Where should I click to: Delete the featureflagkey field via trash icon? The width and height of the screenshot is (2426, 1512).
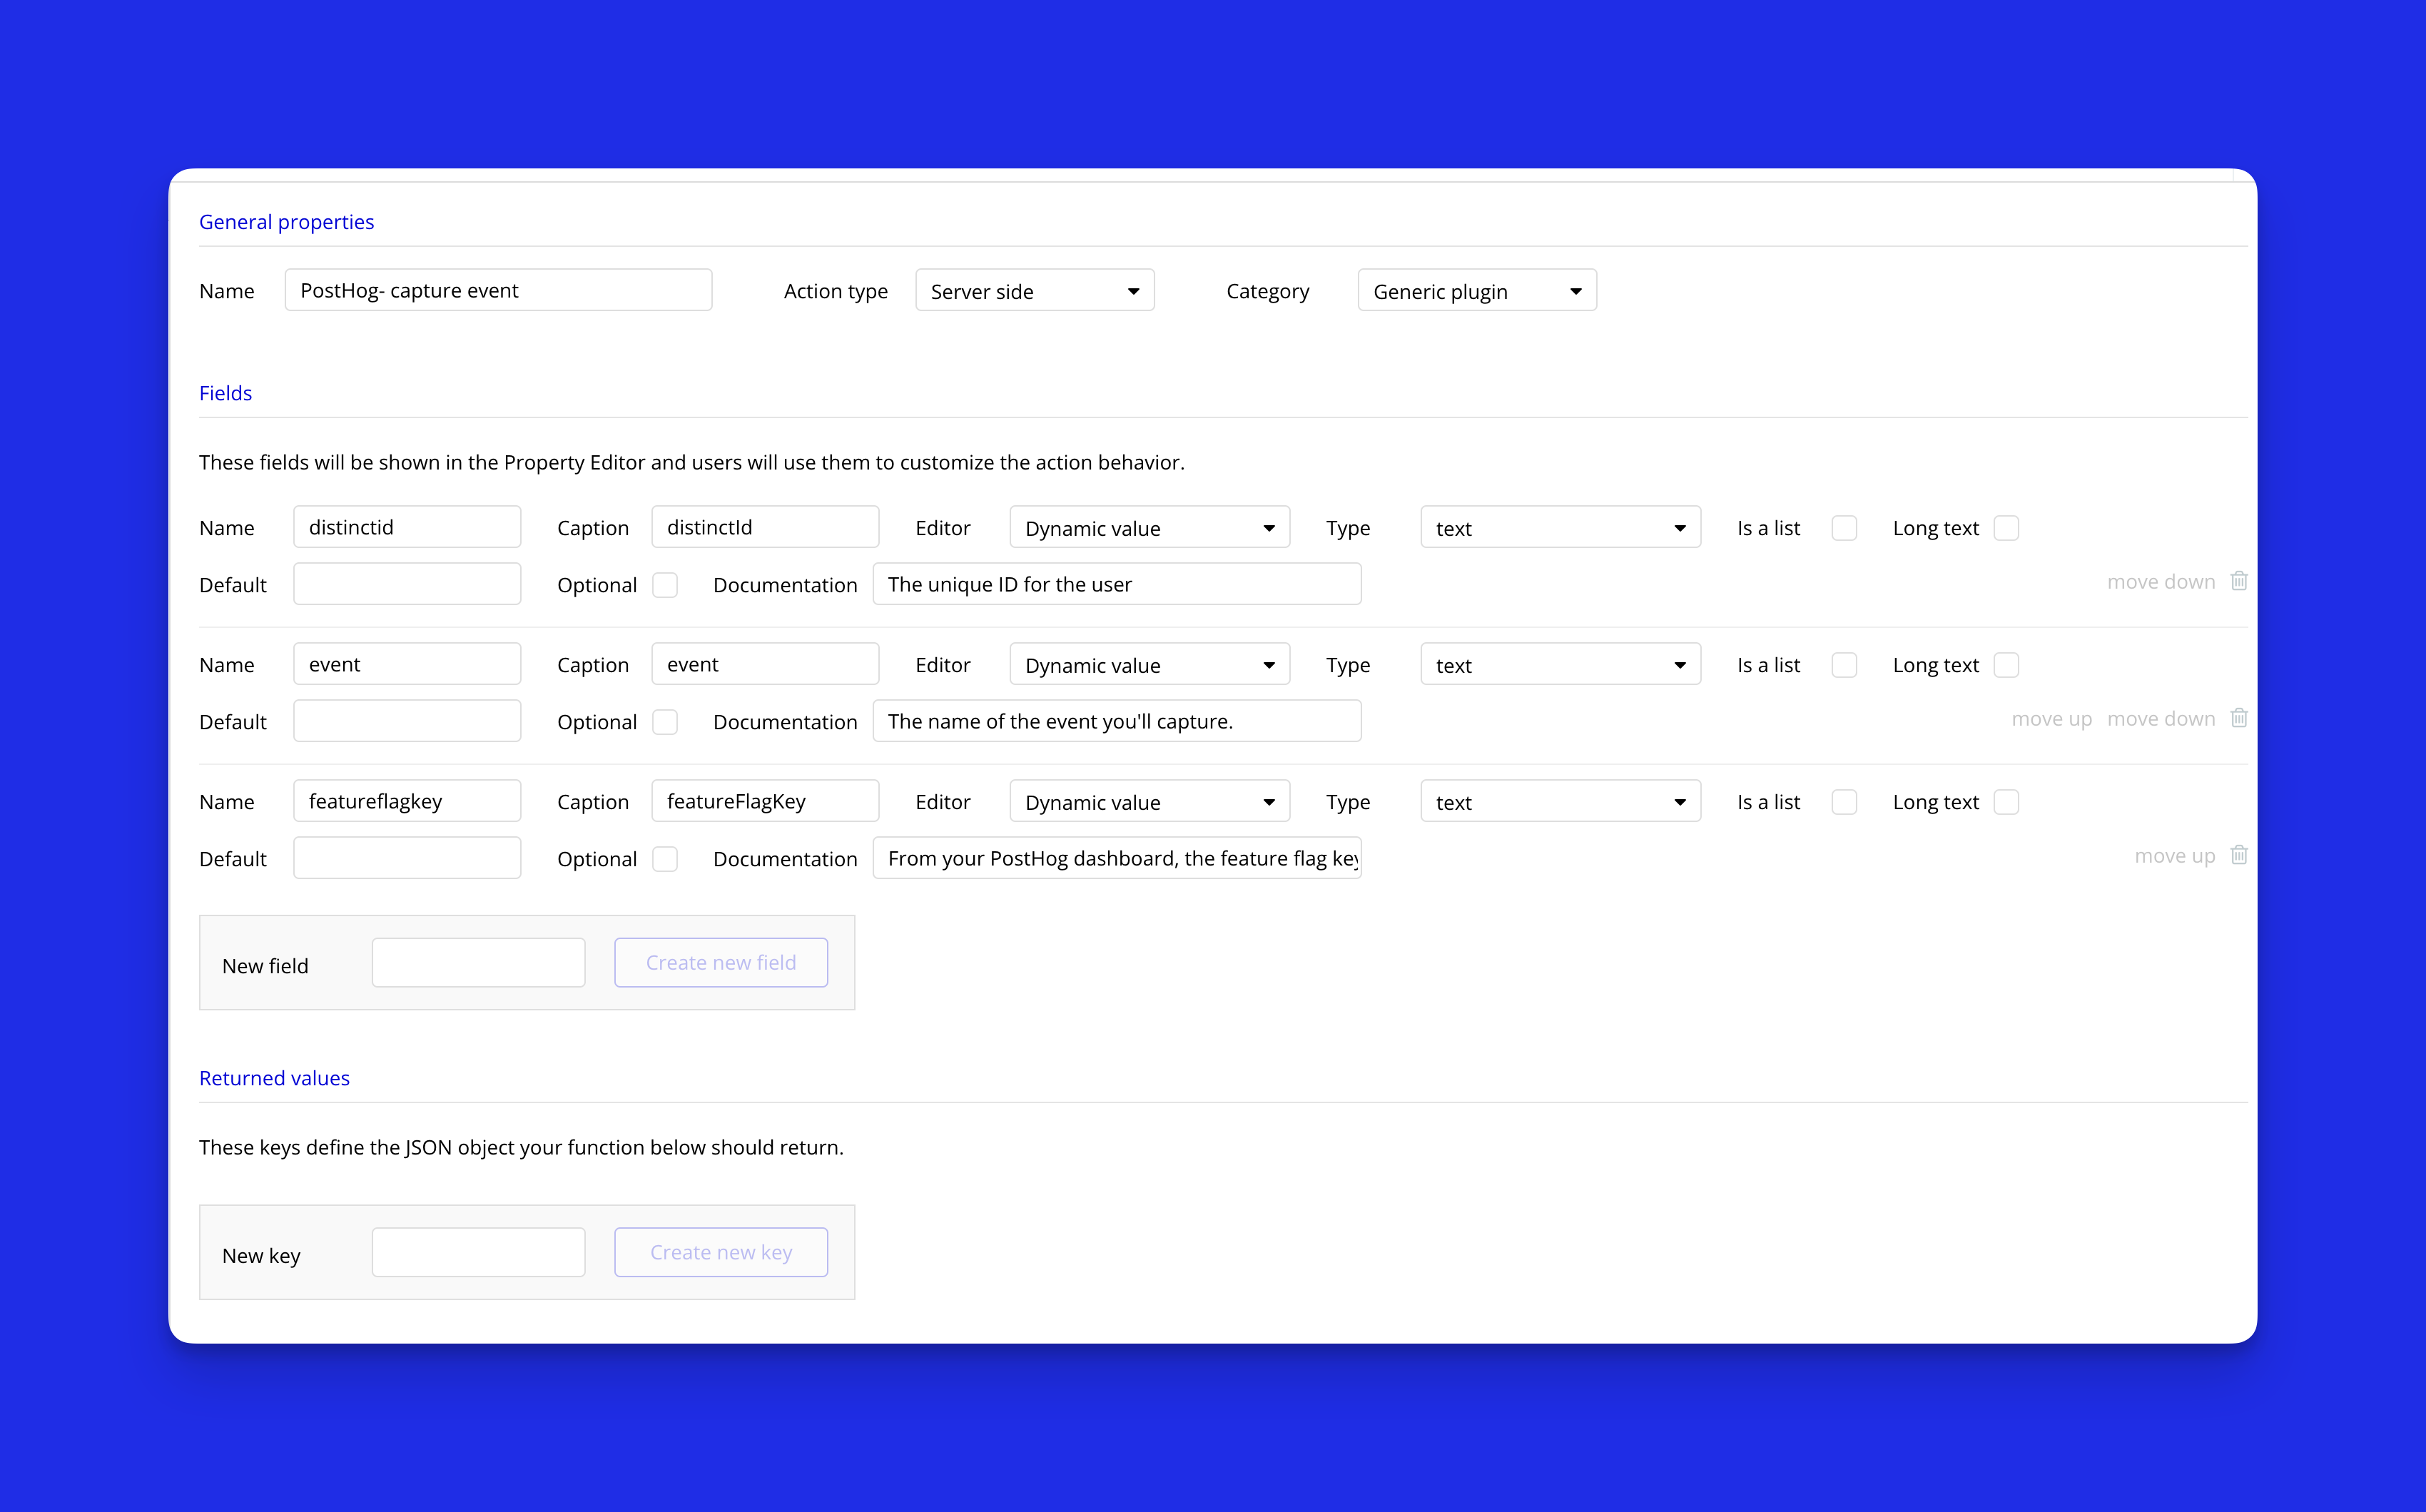pos(2239,855)
